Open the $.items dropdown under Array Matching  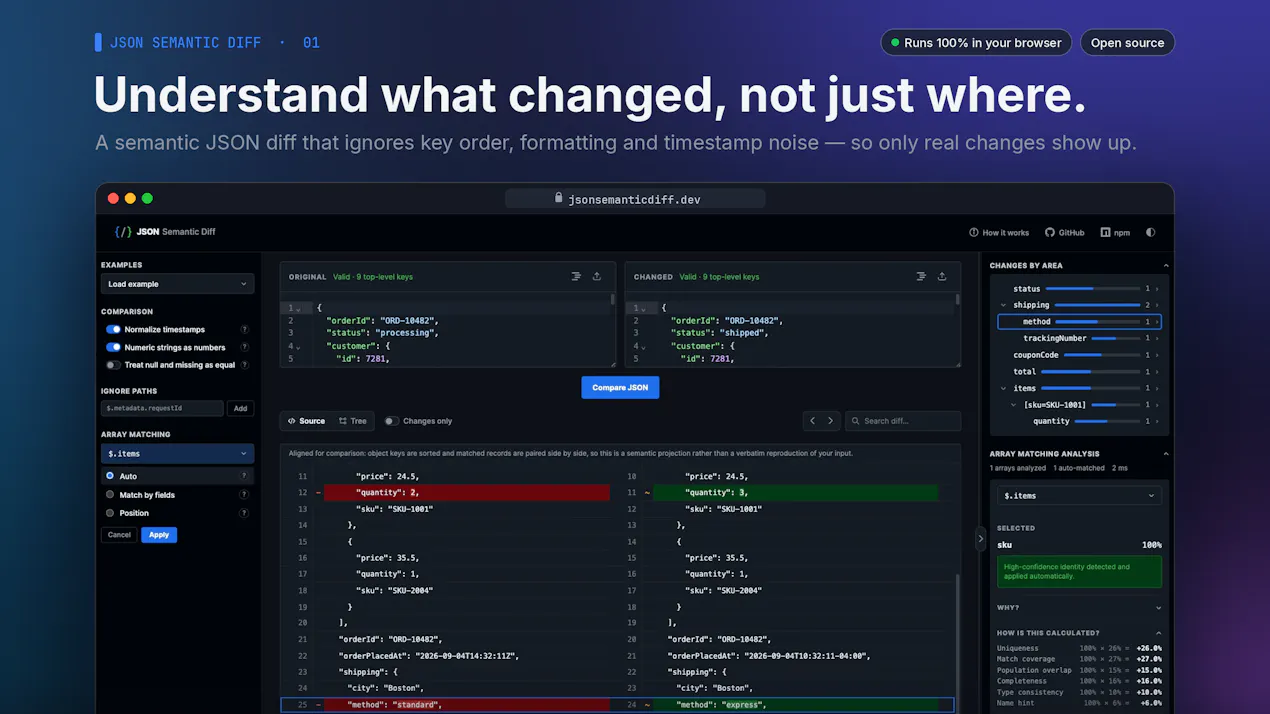(x=177, y=454)
